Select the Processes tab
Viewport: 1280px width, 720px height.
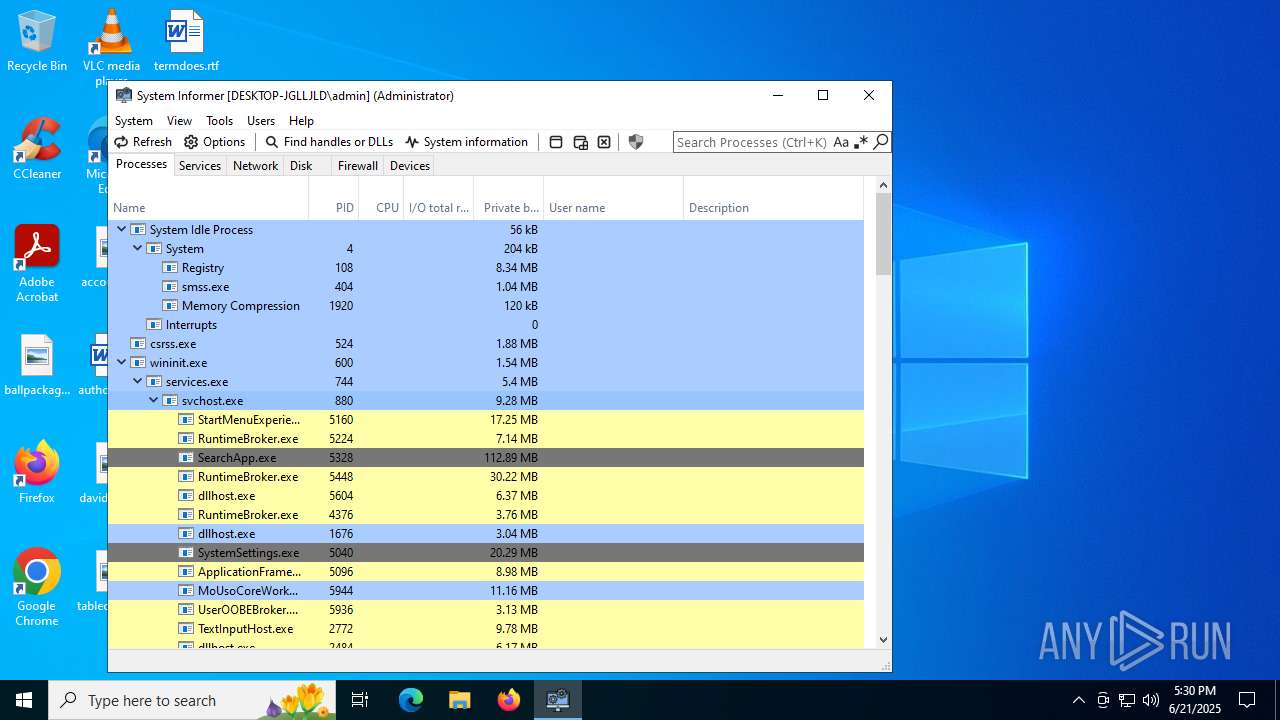141,164
